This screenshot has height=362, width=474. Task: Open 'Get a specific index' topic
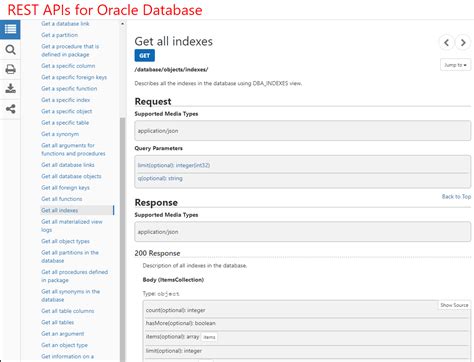(x=65, y=100)
